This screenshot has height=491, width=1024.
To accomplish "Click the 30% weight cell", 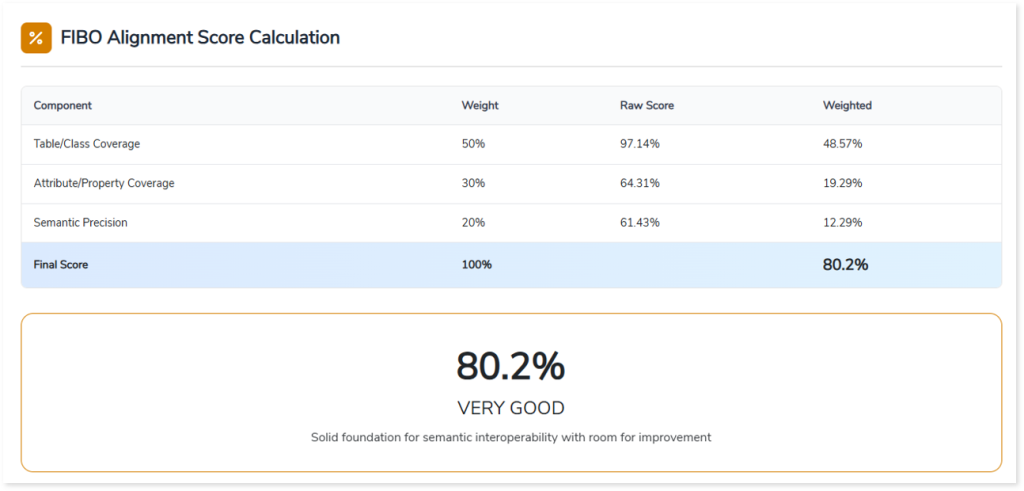I will pyautogui.click(x=473, y=183).
